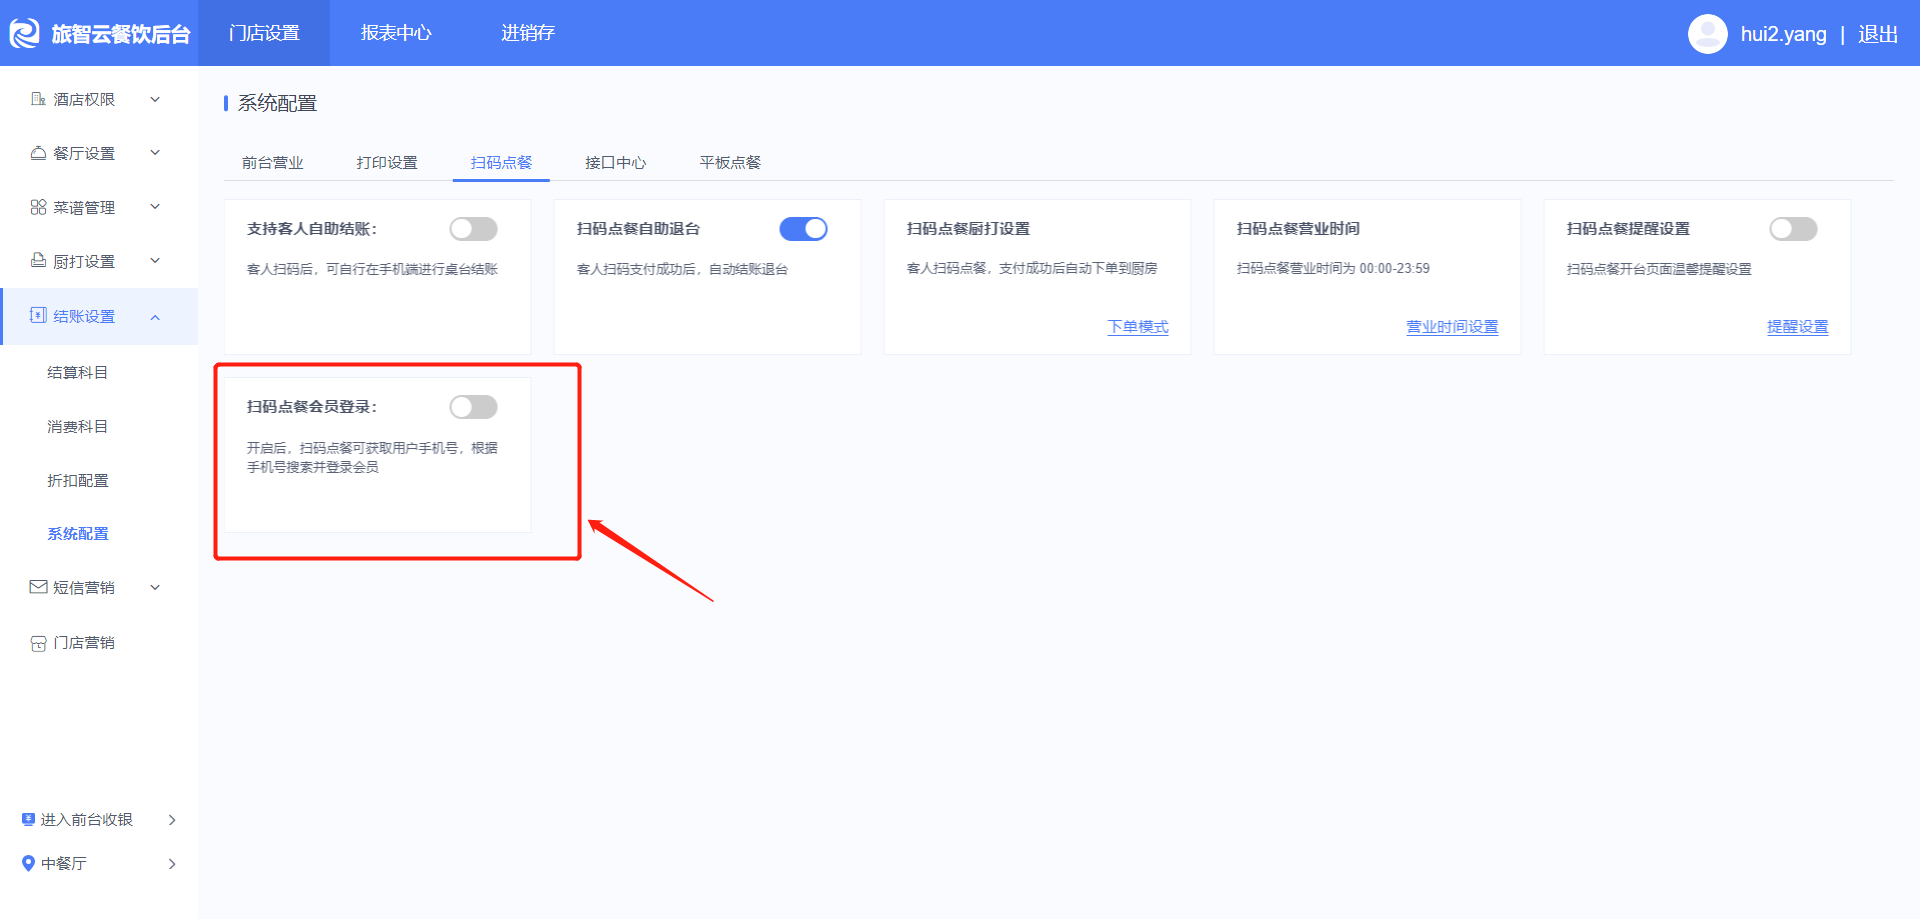Click the 短信营销 envelope icon
Screen dimensions: 1920x919
coord(38,587)
